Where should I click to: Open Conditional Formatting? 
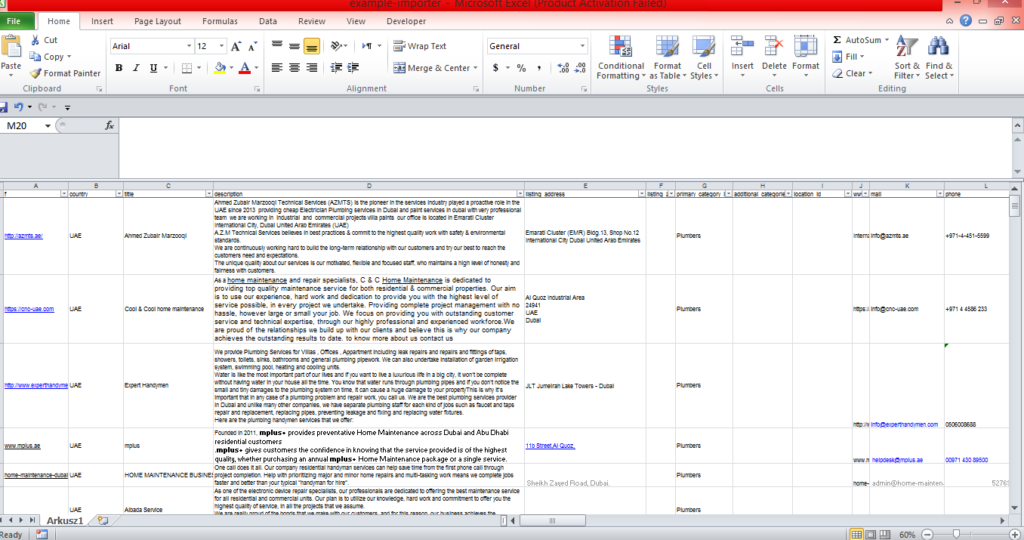(620, 57)
